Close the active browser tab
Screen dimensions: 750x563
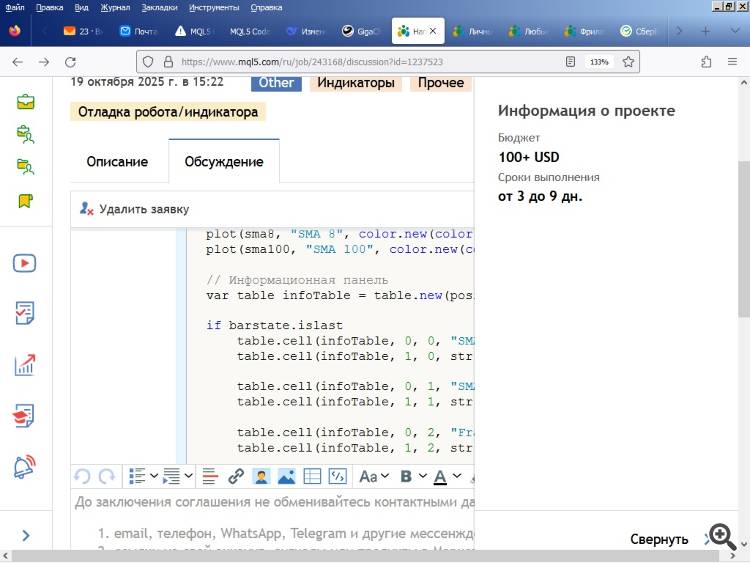pos(433,31)
